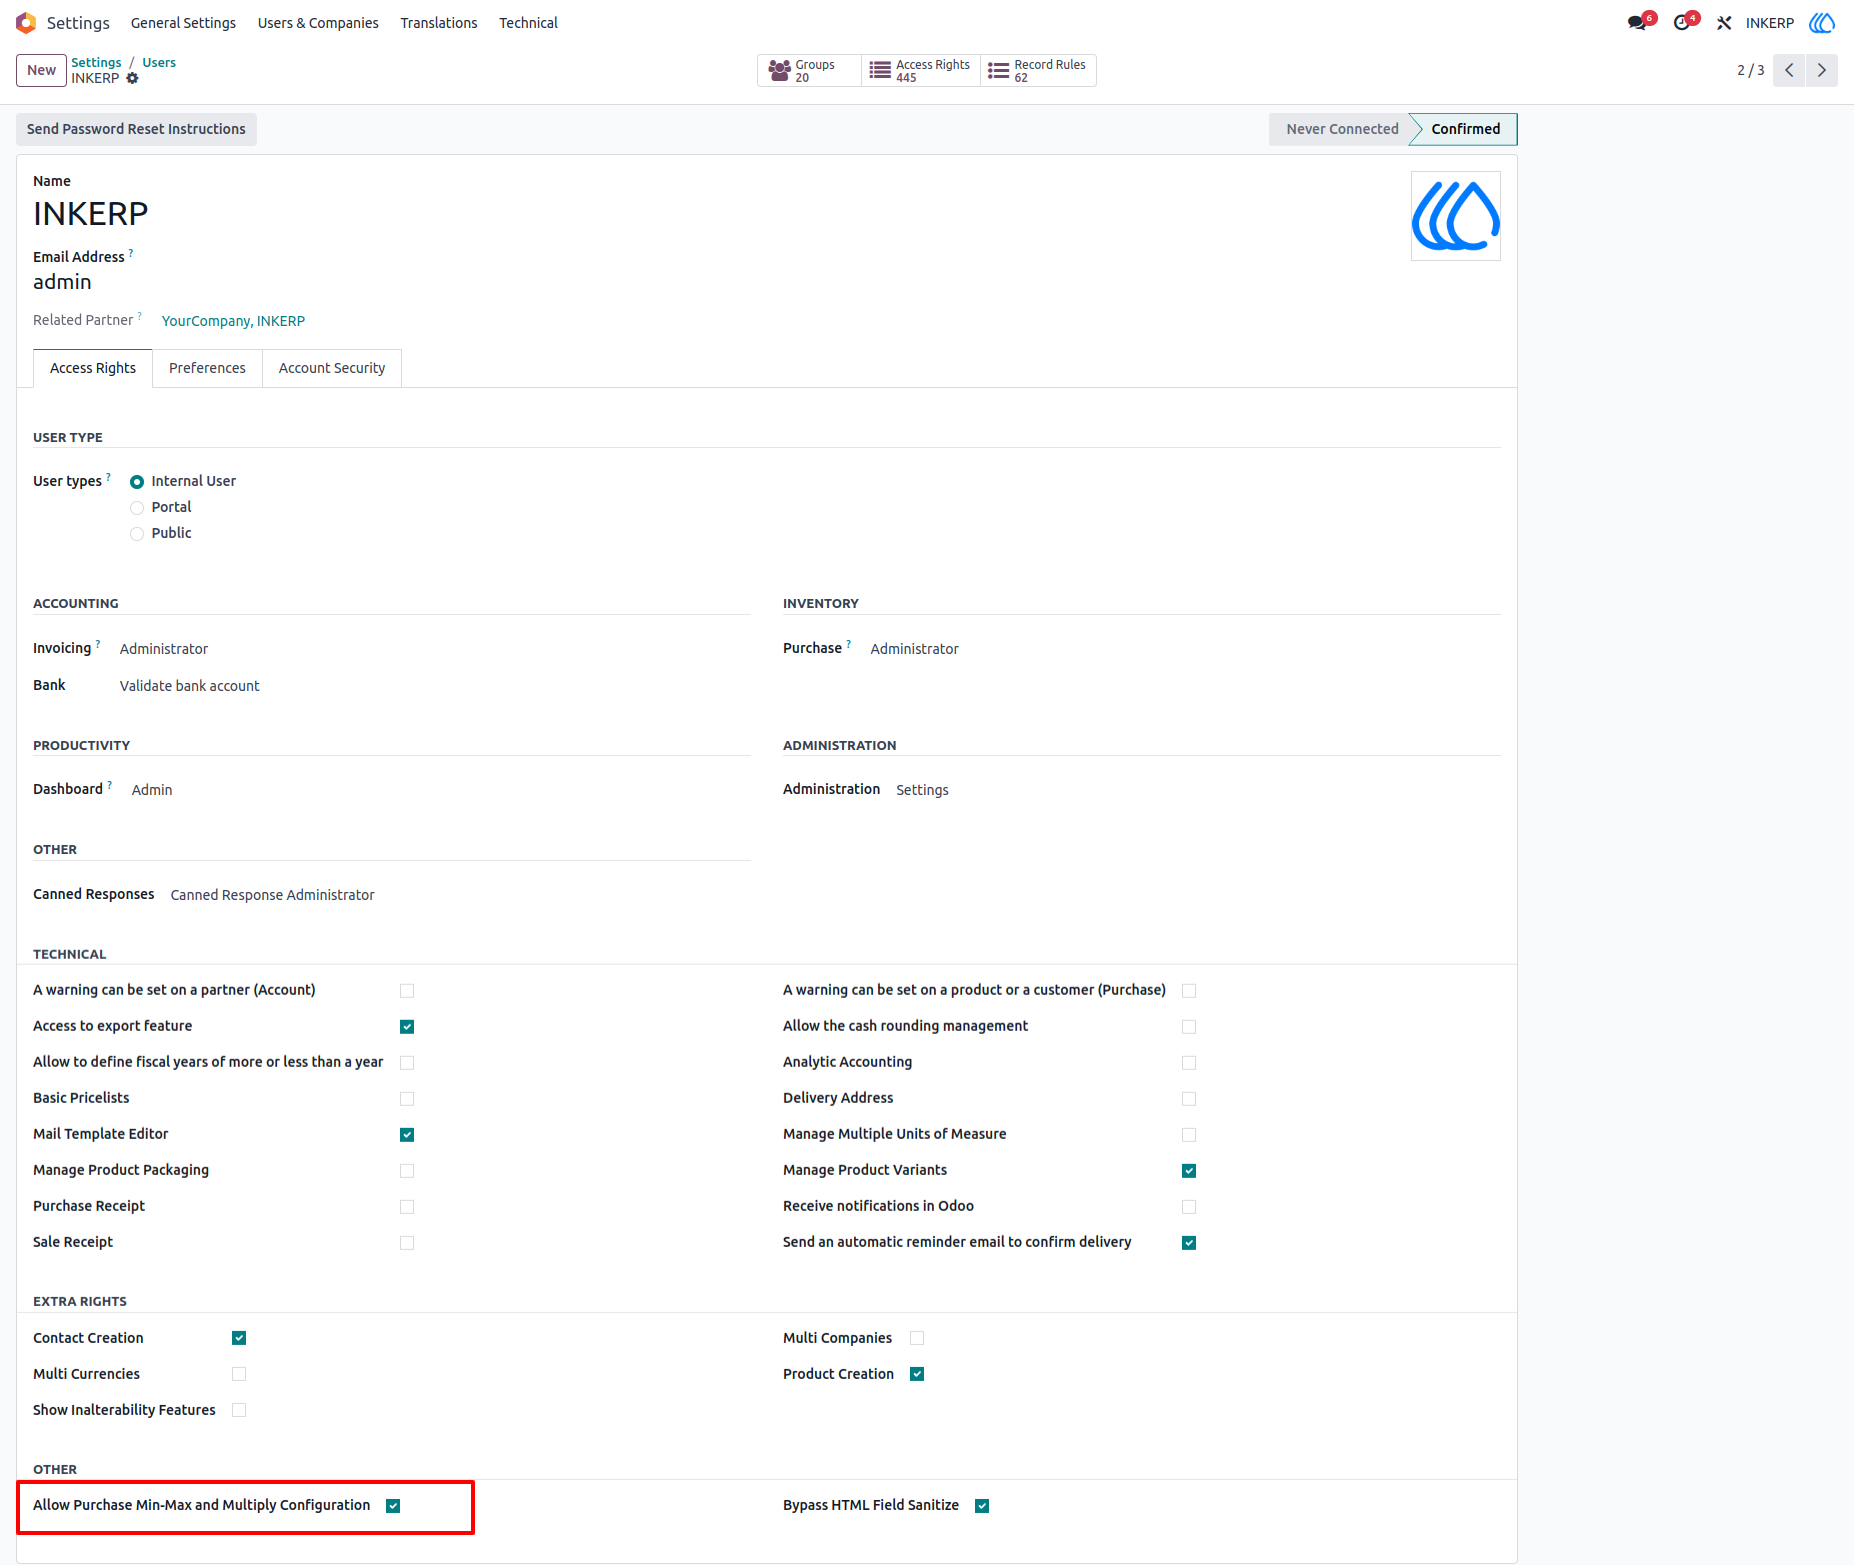Enable the Analytic Accounting checkbox
This screenshot has height=1565, width=1854.
(1189, 1063)
